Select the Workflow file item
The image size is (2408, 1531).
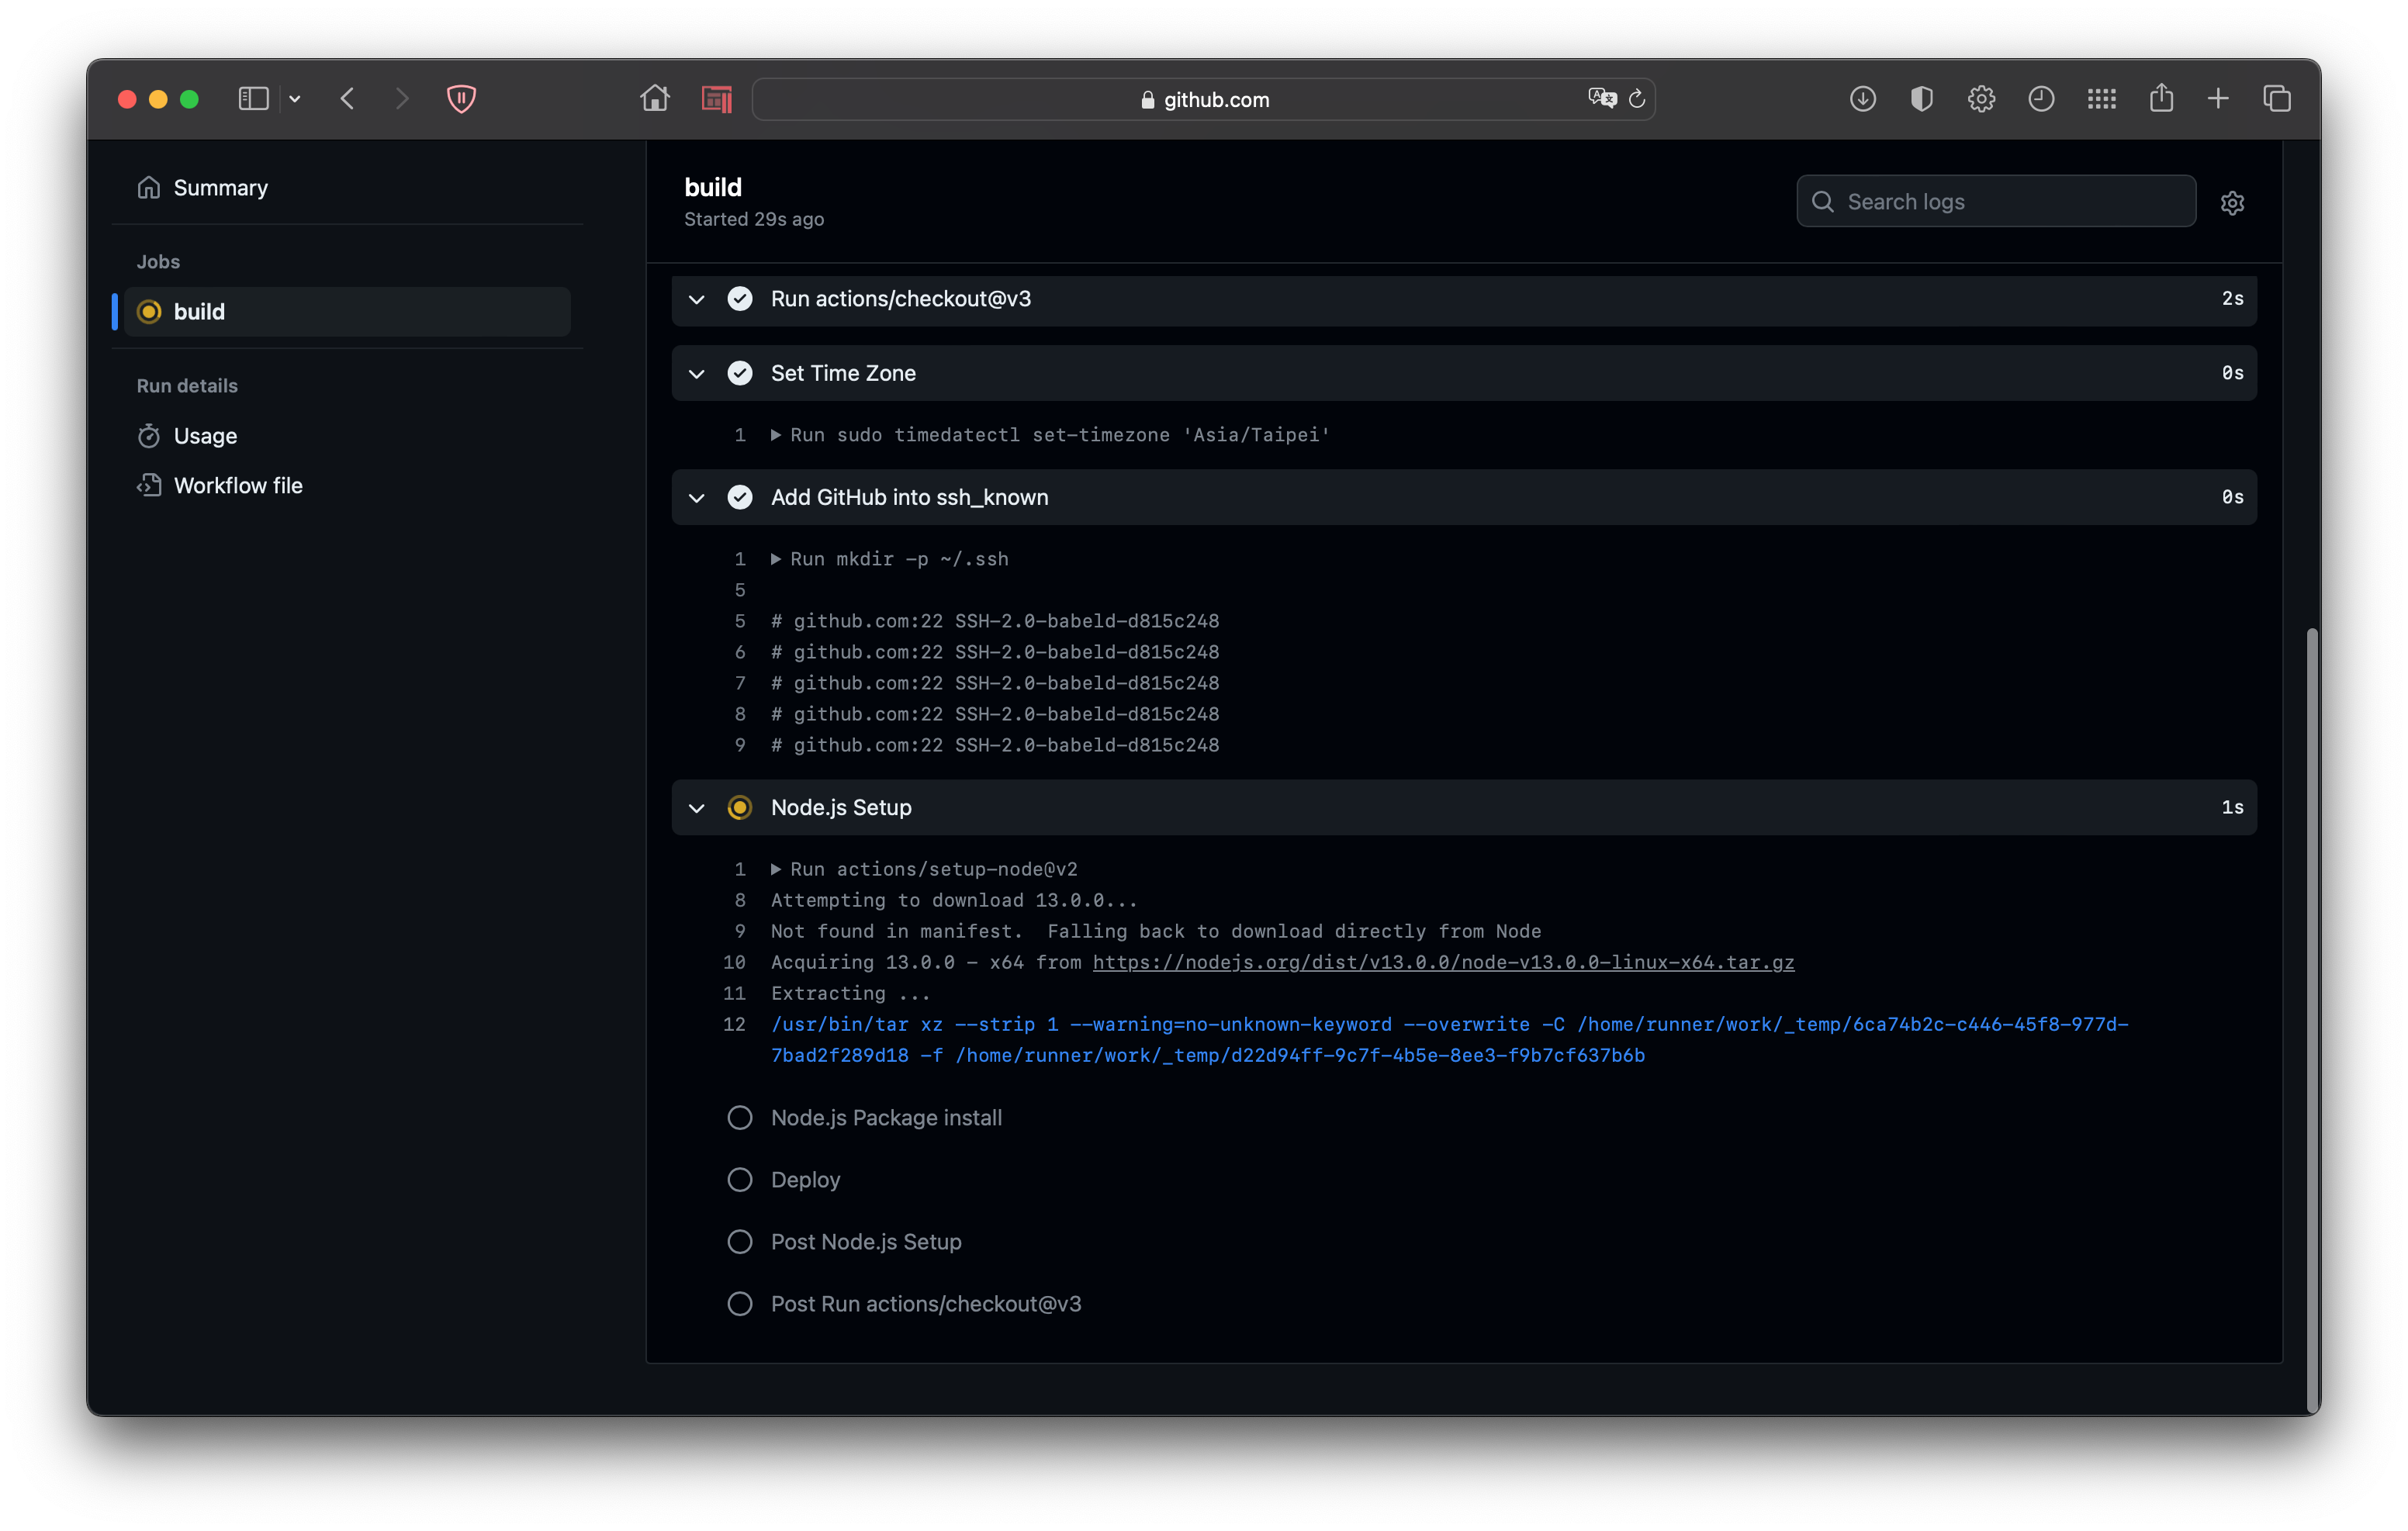[237, 485]
